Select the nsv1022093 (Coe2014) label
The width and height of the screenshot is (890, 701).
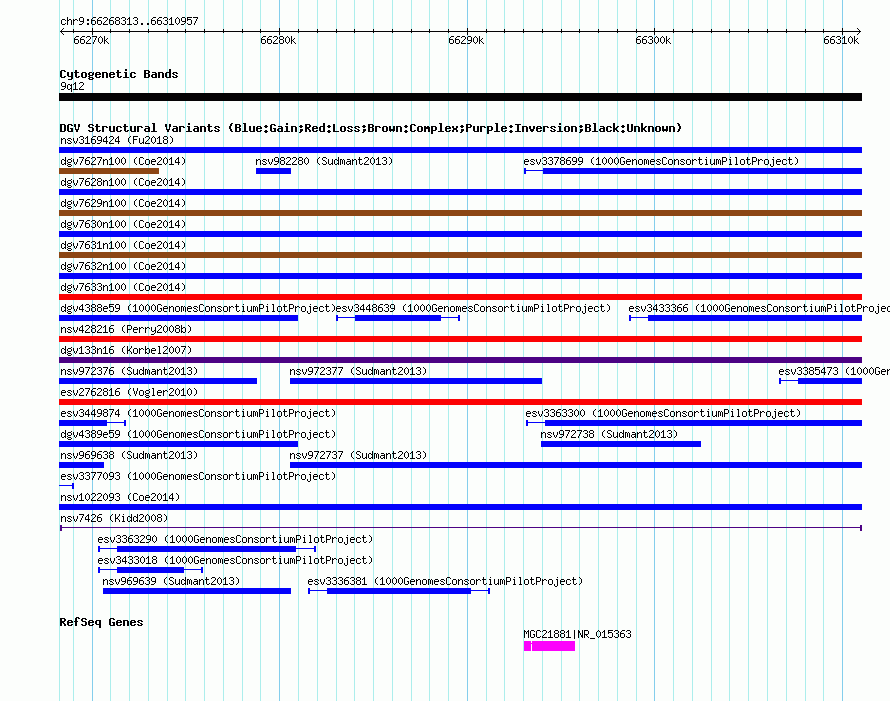click(120, 497)
